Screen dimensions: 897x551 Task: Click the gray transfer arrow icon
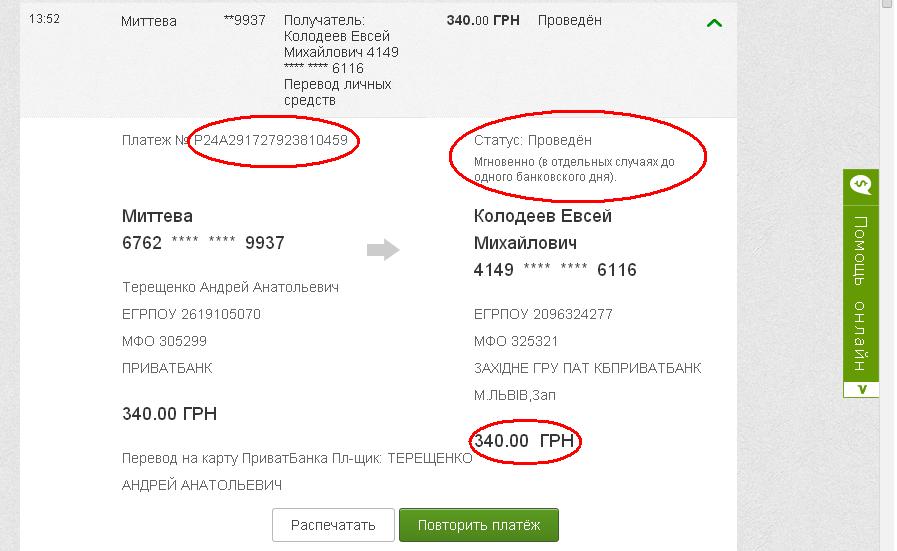click(383, 250)
